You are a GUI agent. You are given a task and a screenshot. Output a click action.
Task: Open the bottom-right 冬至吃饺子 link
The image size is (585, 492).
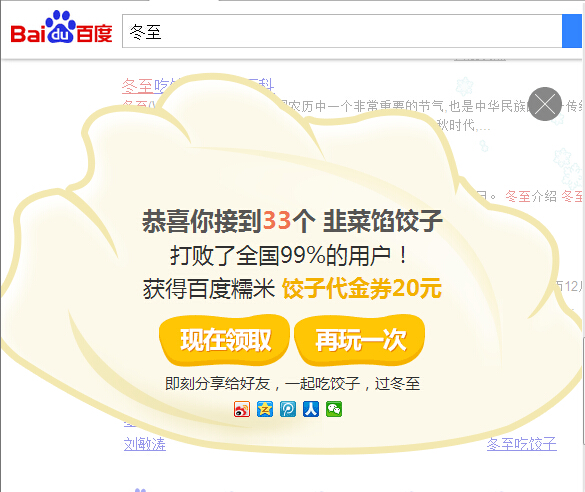(x=522, y=444)
